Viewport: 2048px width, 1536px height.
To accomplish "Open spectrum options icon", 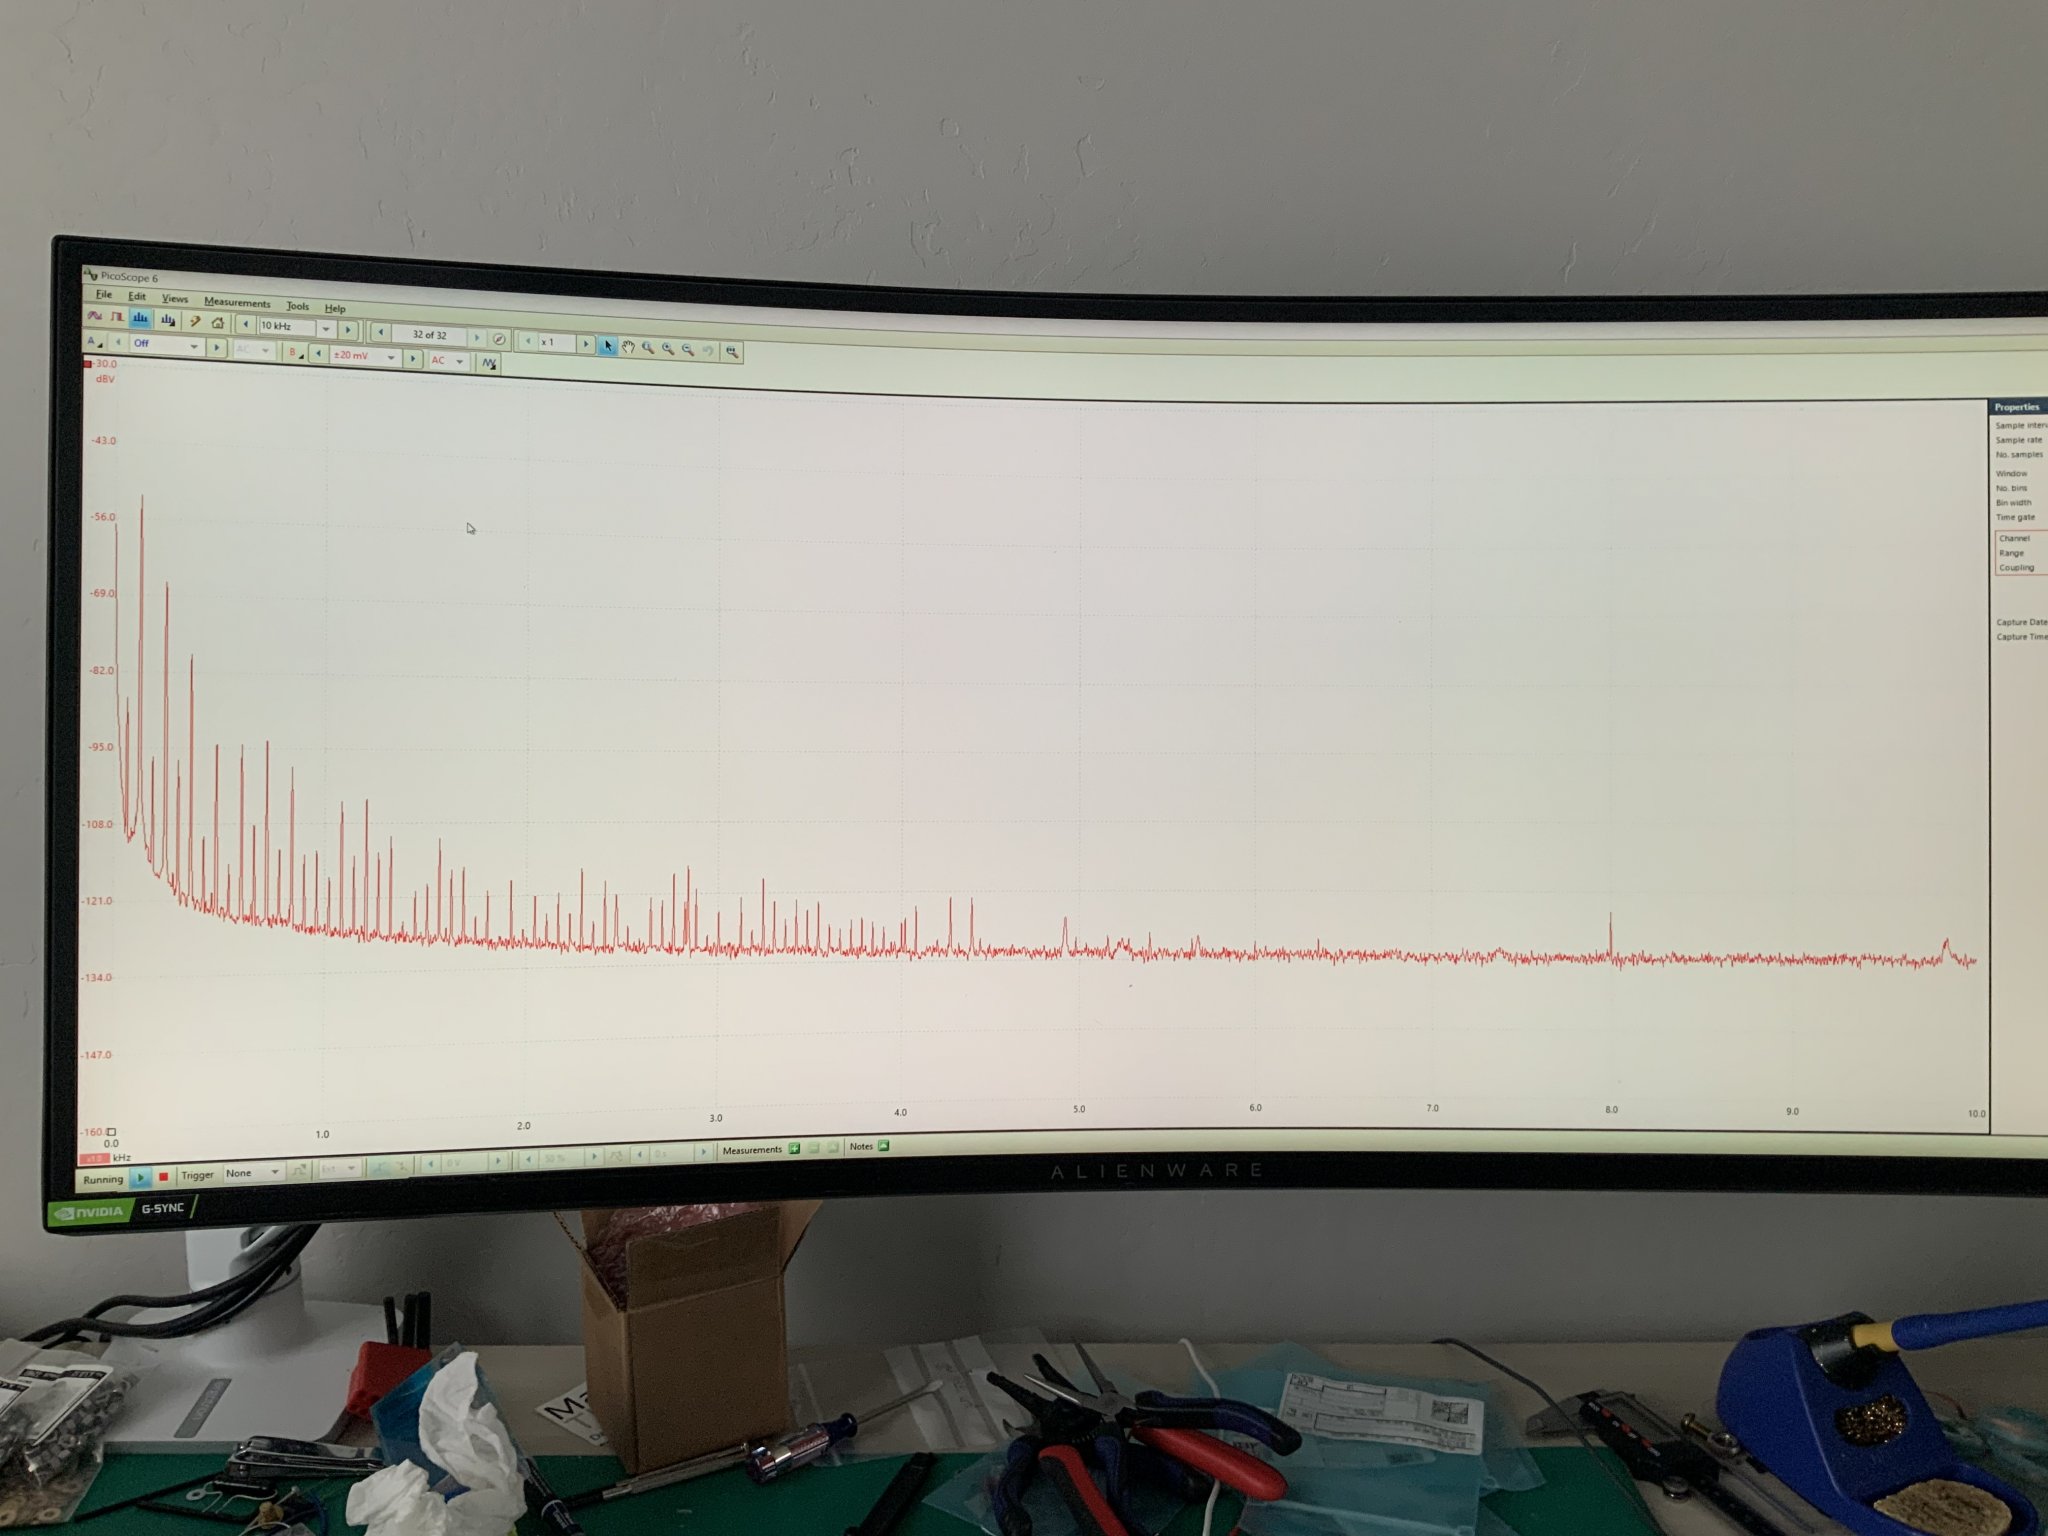I will (168, 320).
